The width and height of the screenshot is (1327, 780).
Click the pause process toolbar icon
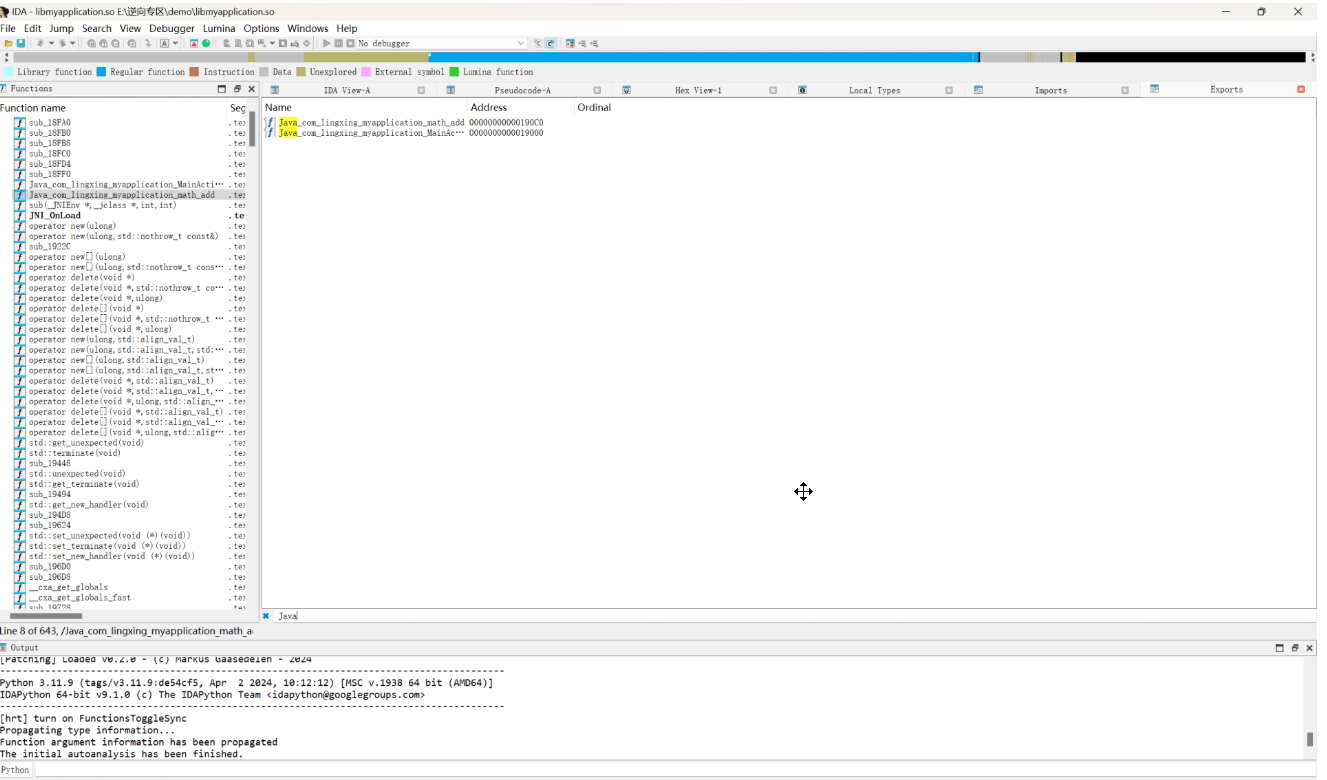[339, 44]
